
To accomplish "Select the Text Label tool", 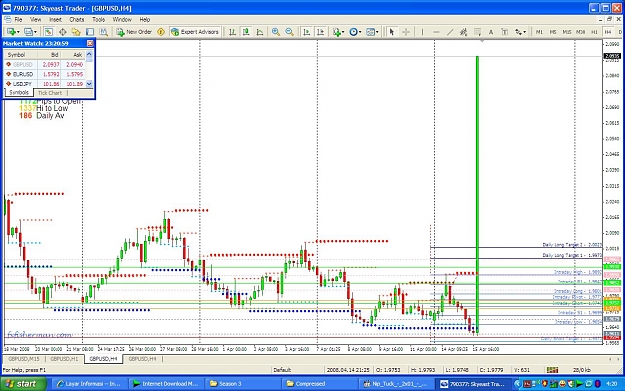I will click(505, 32).
